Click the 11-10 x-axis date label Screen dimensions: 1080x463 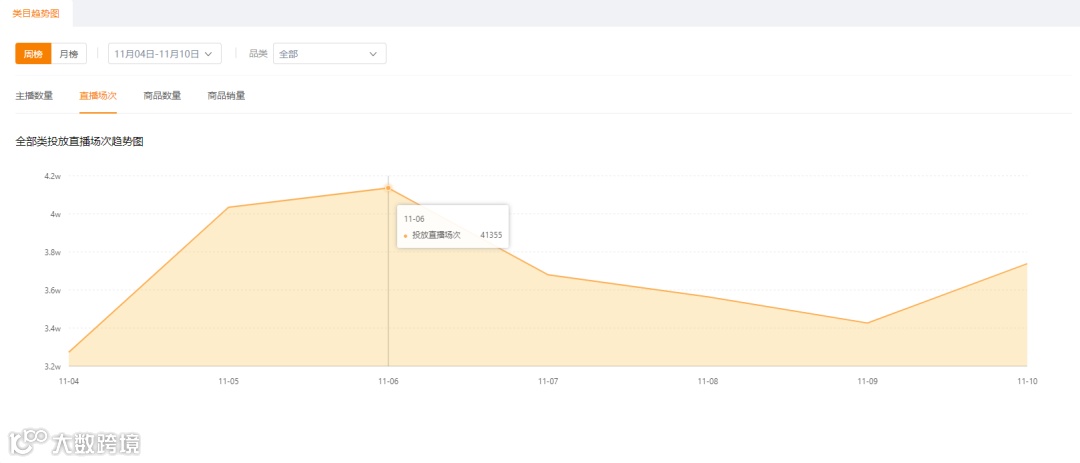[x=1026, y=381]
